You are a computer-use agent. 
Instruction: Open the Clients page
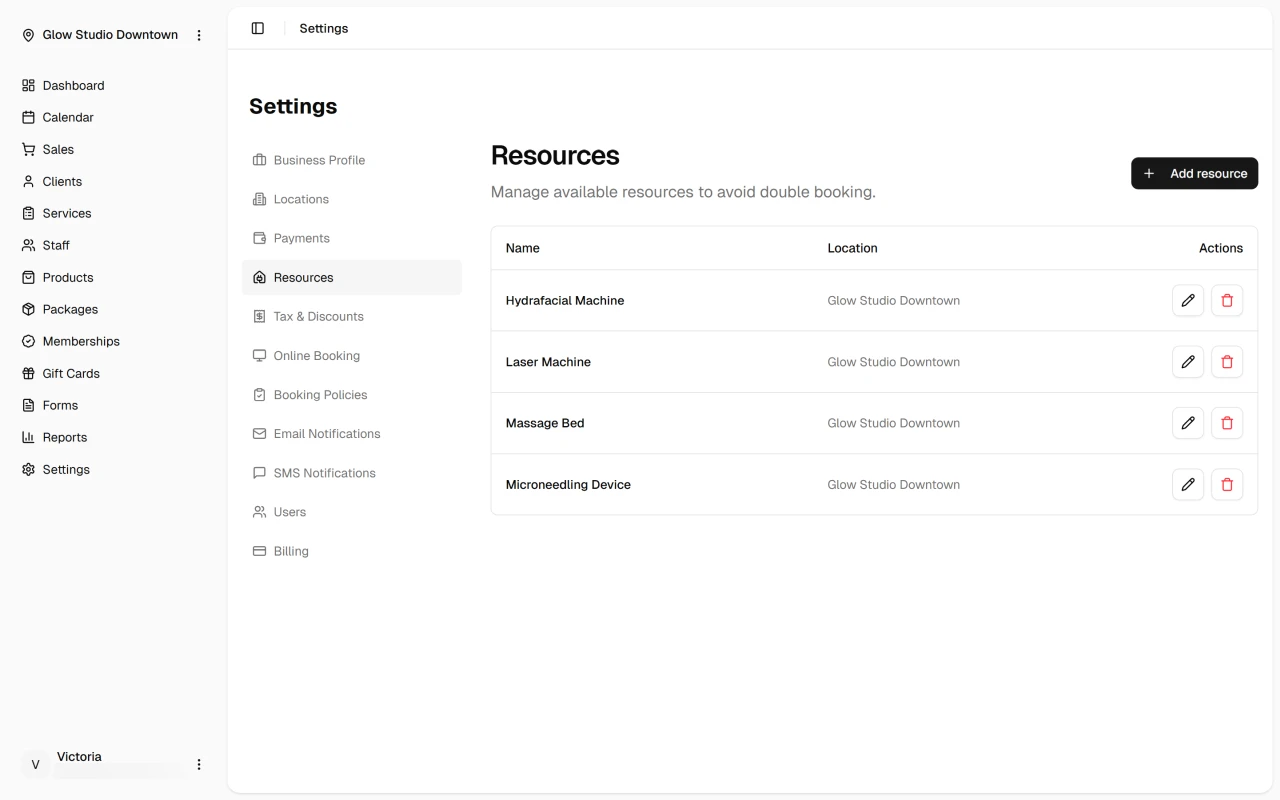point(113,181)
